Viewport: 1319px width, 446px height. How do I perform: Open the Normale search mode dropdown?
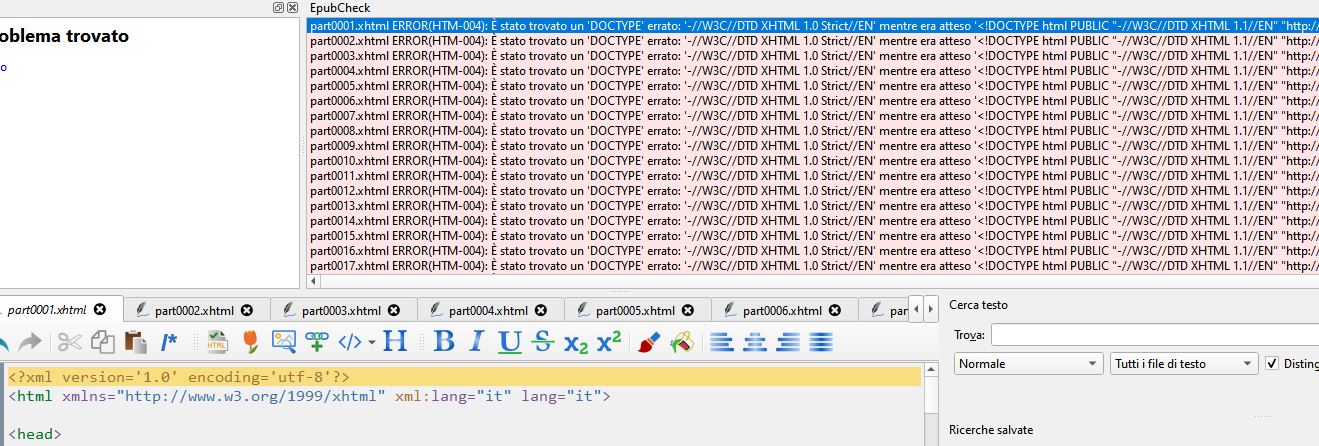point(1029,364)
